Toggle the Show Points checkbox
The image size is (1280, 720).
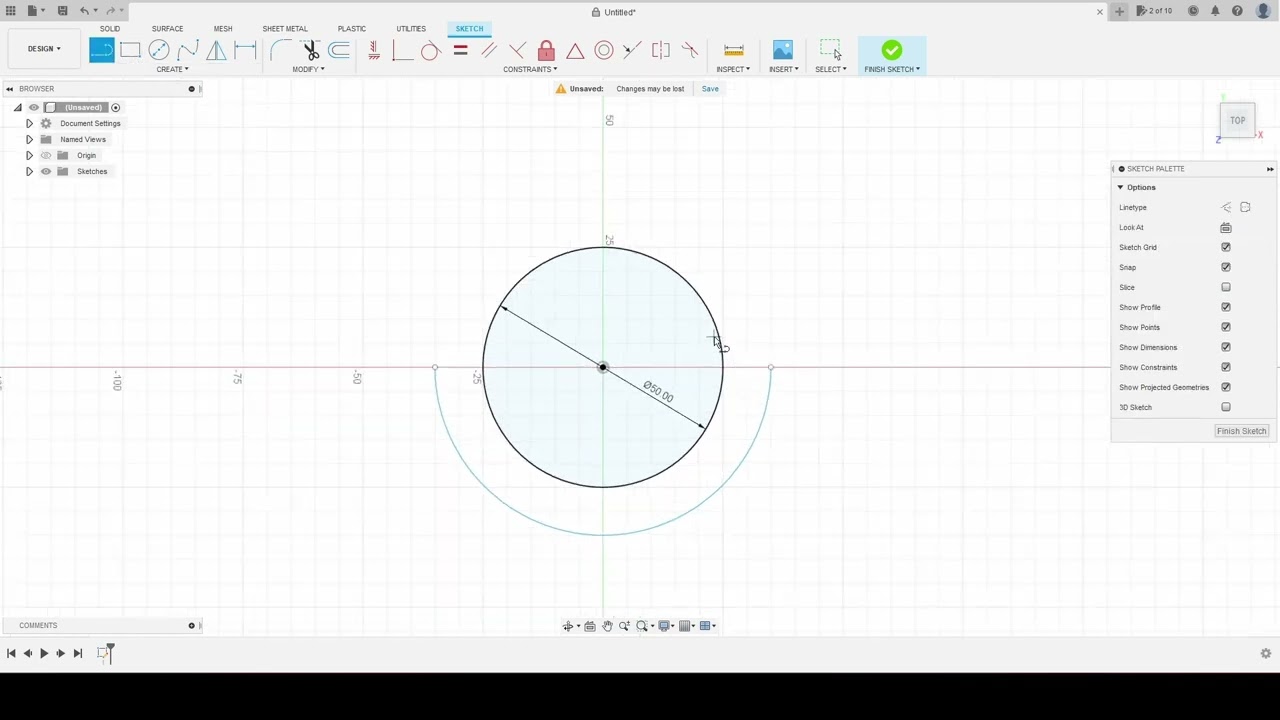pyautogui.click(x=1226, y=327)
